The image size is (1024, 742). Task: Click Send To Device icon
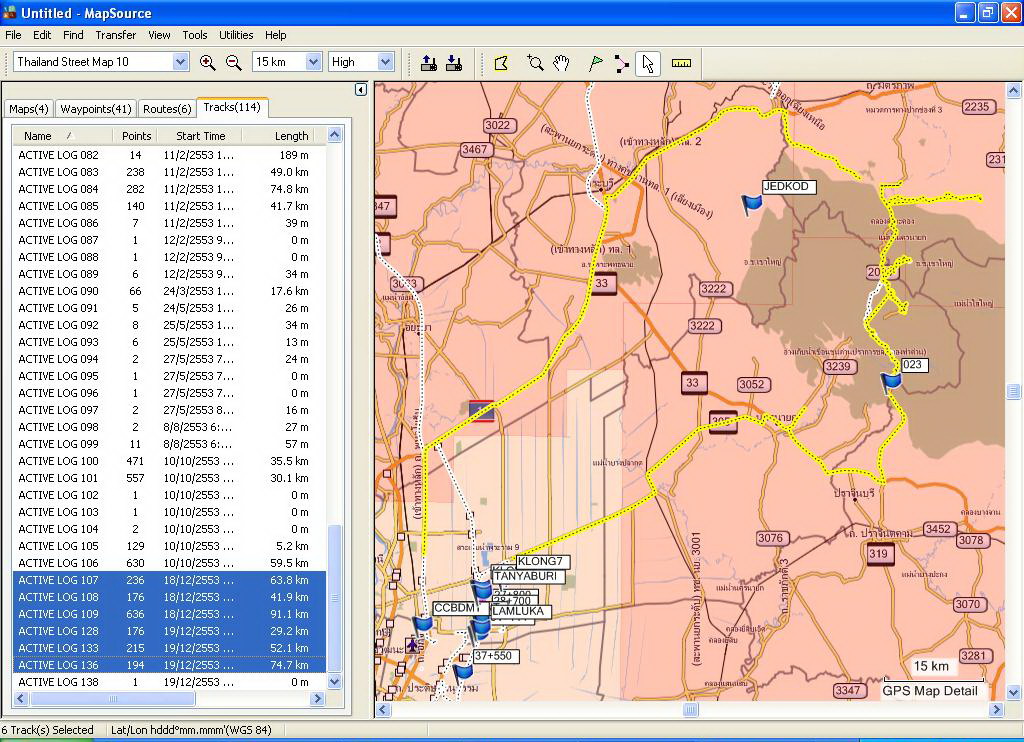point(428,63)
